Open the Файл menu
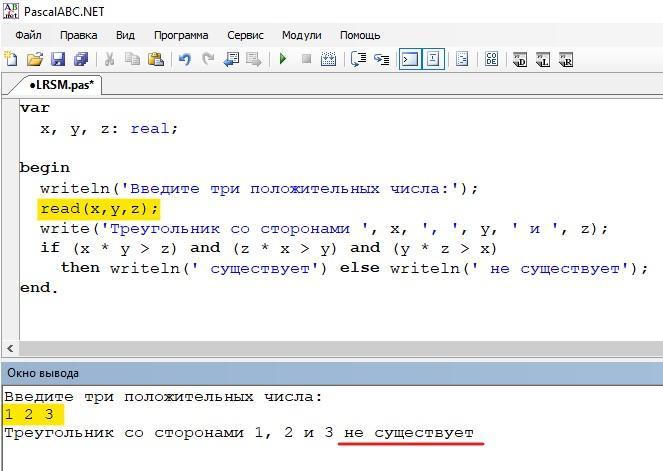The image size is (663, 471). [28, 35]
